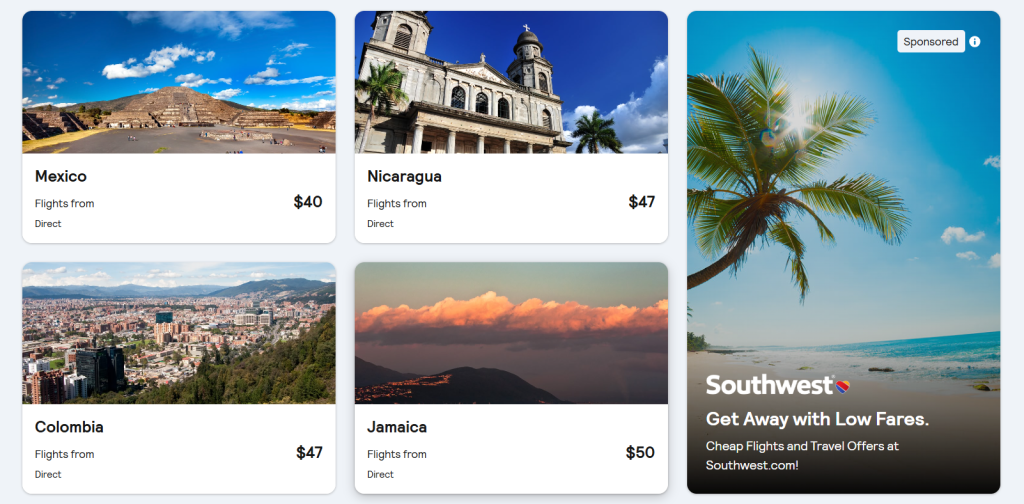The width and height of the screenshot is (1024, 504).
Task: Open the Nicaragua cathedral photo
Action: 511,82
